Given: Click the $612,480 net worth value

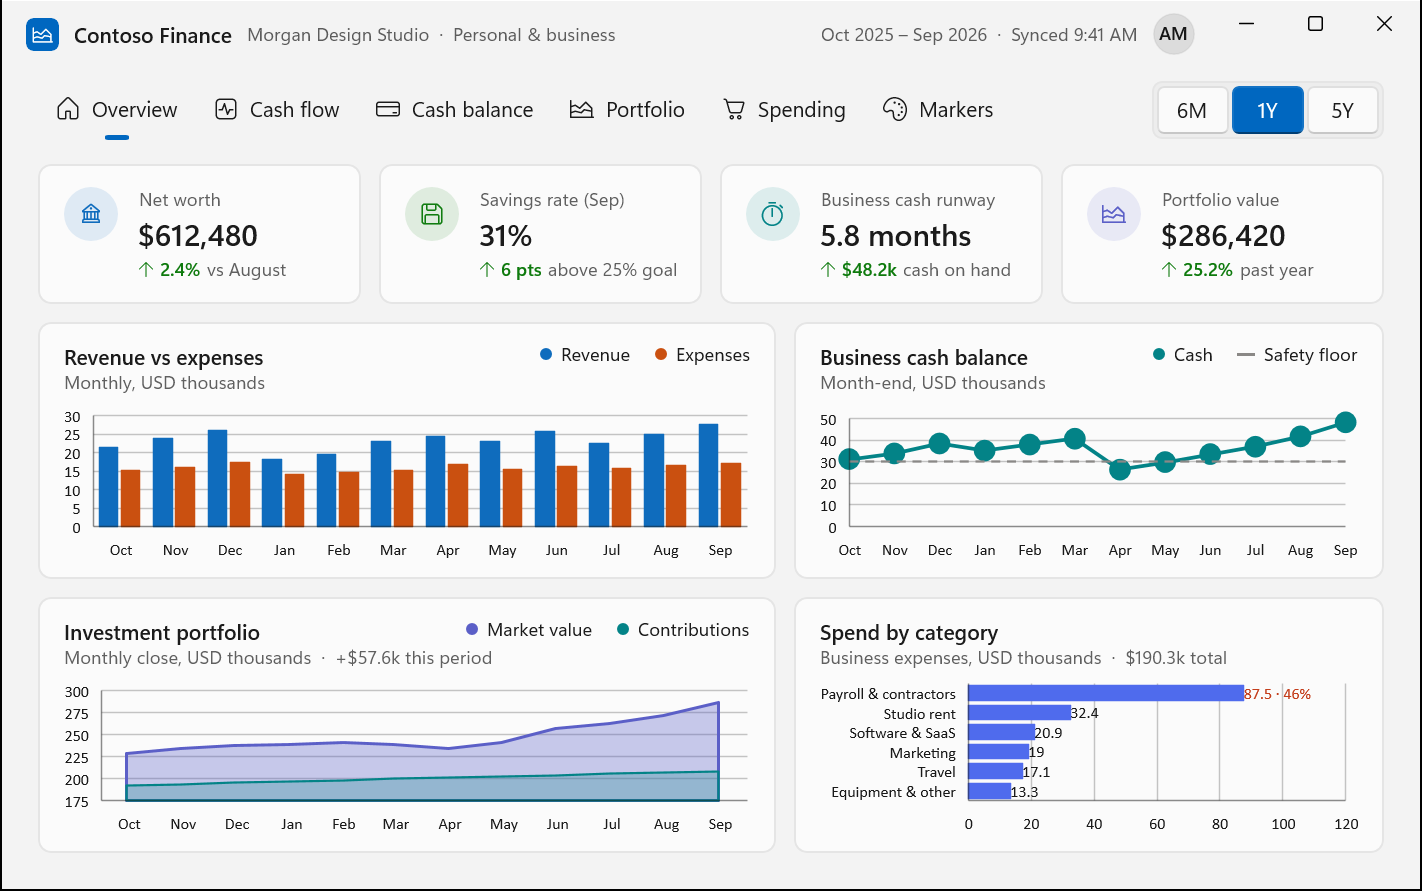Looking at the screenshot, I should (x=198, y=236).
